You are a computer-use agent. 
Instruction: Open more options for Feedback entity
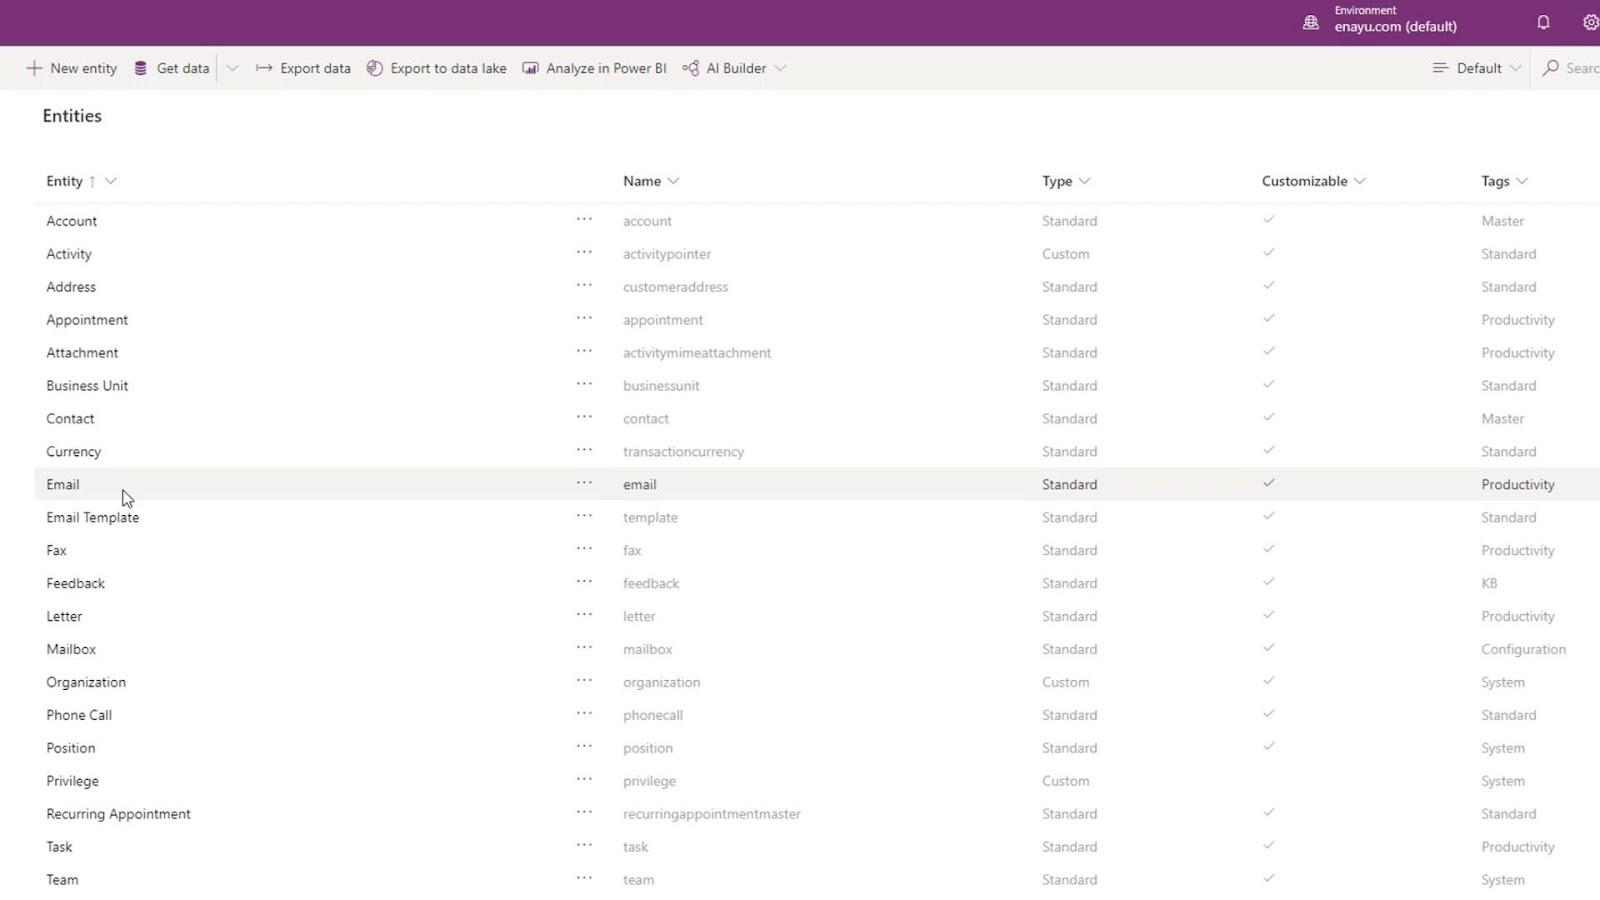584,582
